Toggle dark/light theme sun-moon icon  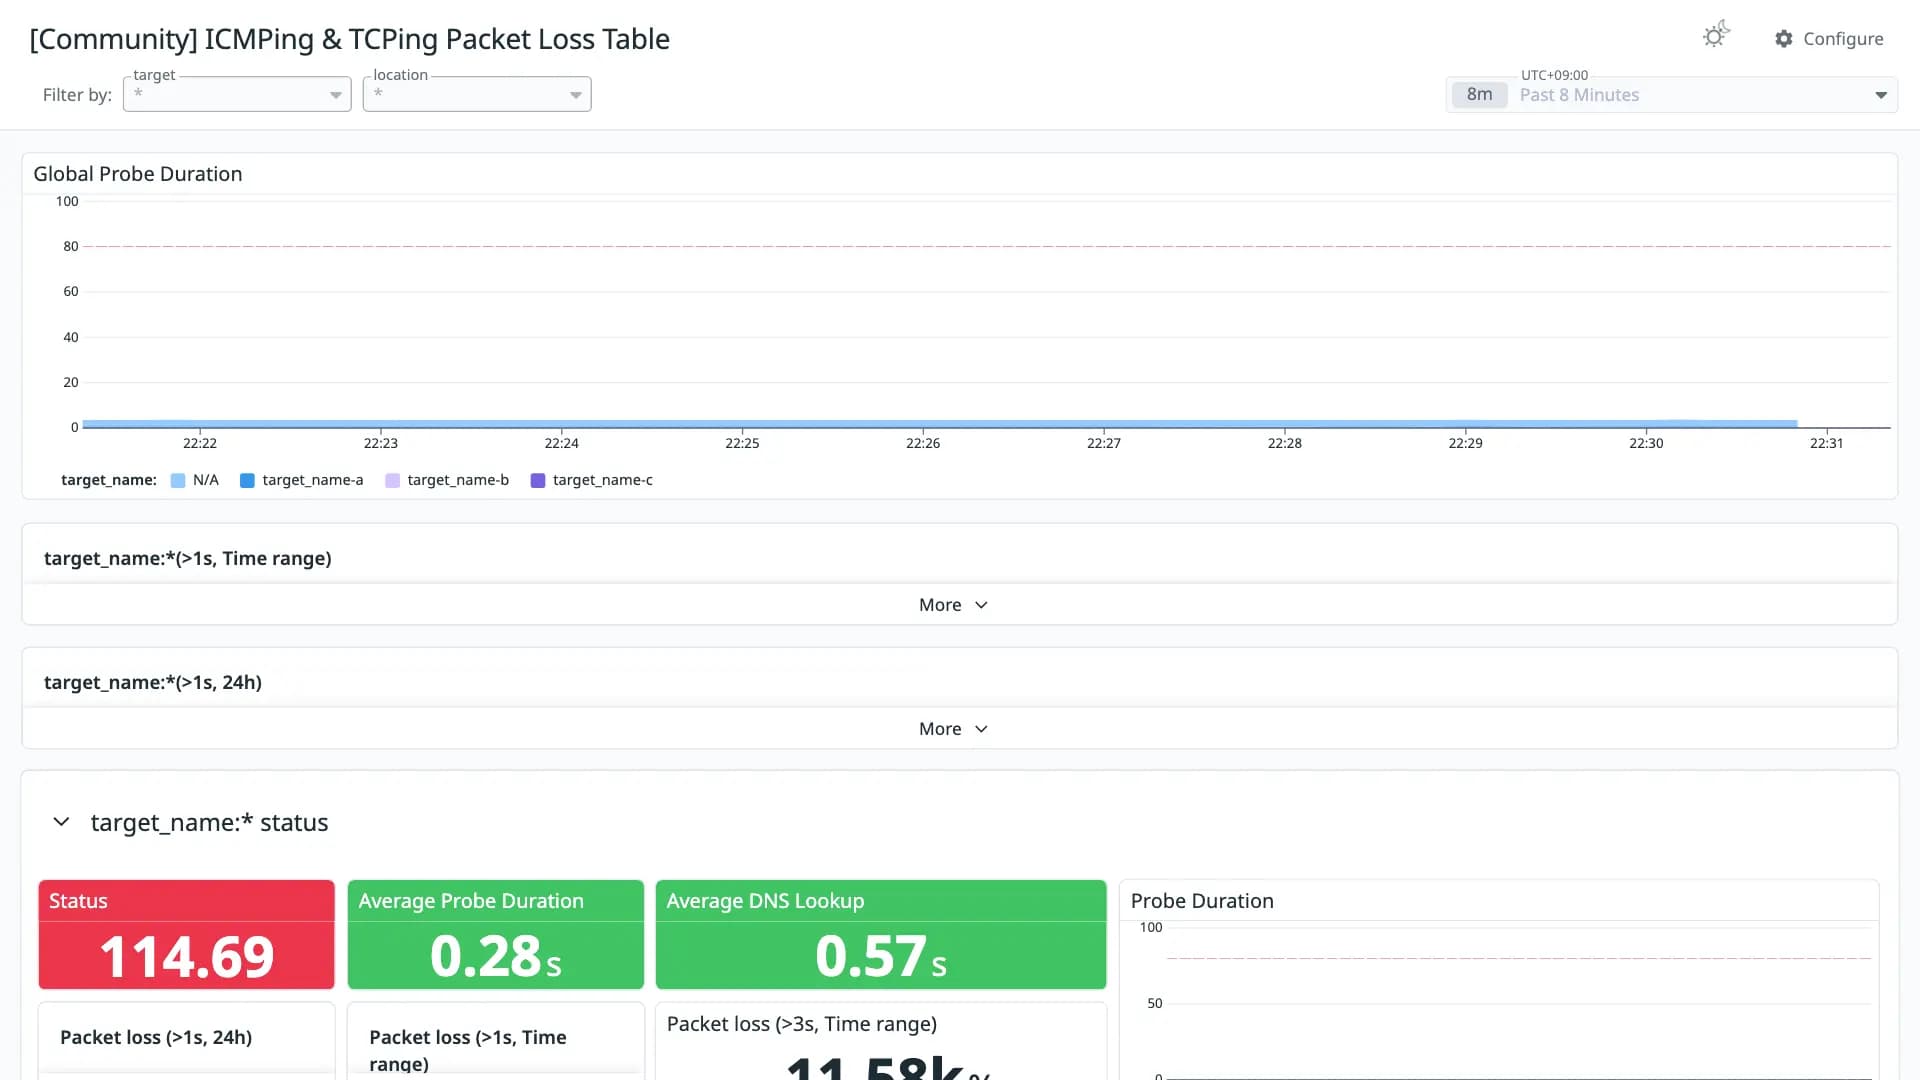click(x=1716, y=36)
